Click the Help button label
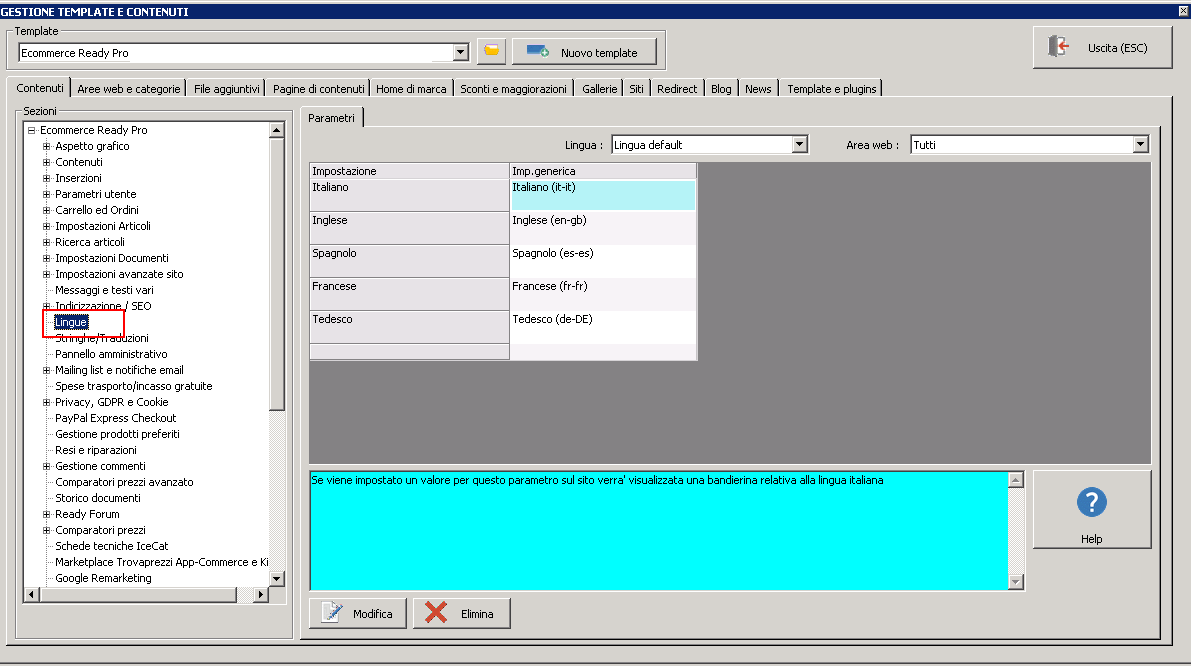1191x666 pixels. pos(1091,538)
